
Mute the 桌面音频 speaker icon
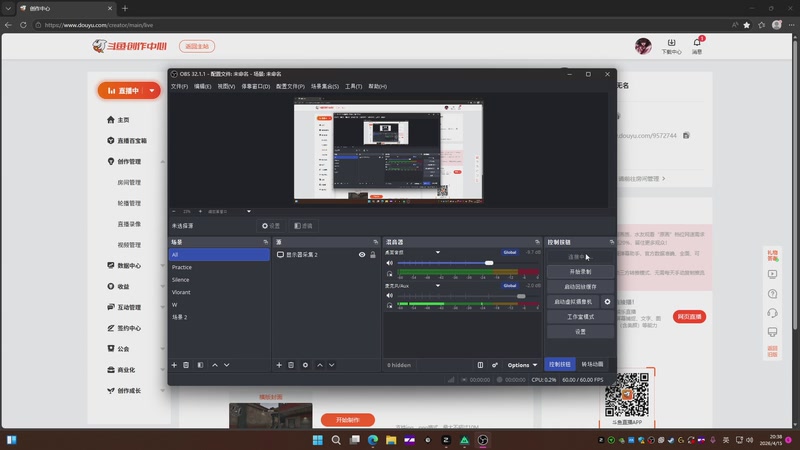[389, 263]
